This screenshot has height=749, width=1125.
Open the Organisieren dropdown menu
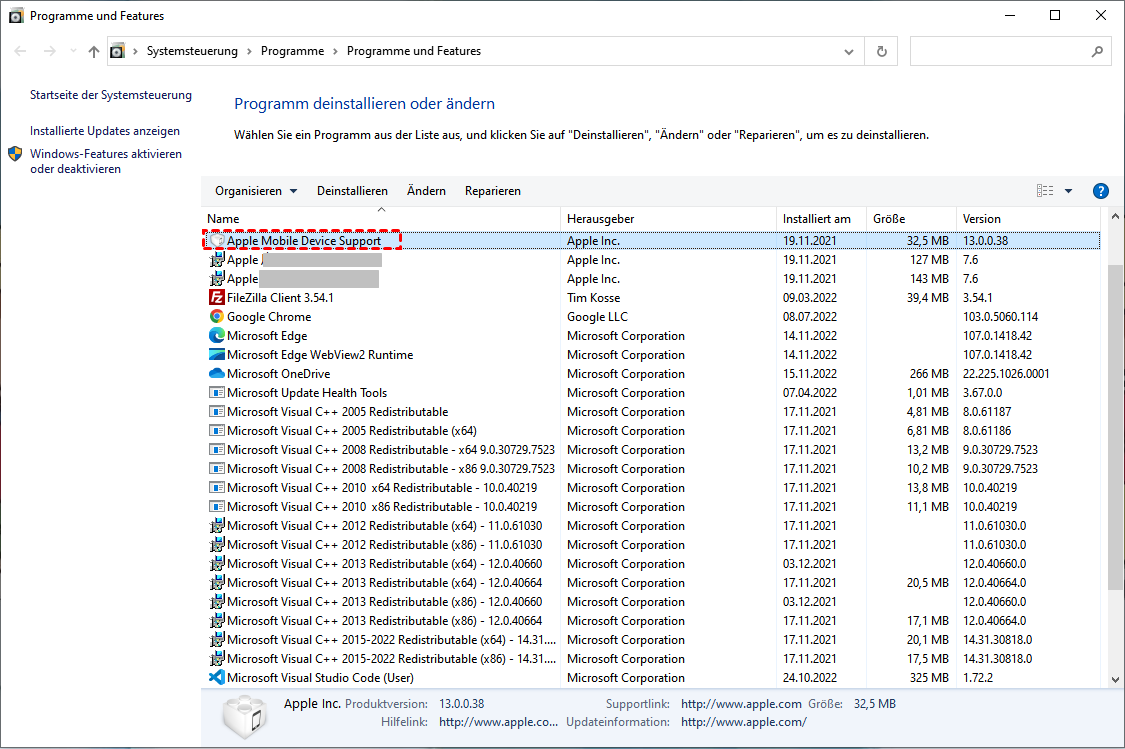pos(256,191)
